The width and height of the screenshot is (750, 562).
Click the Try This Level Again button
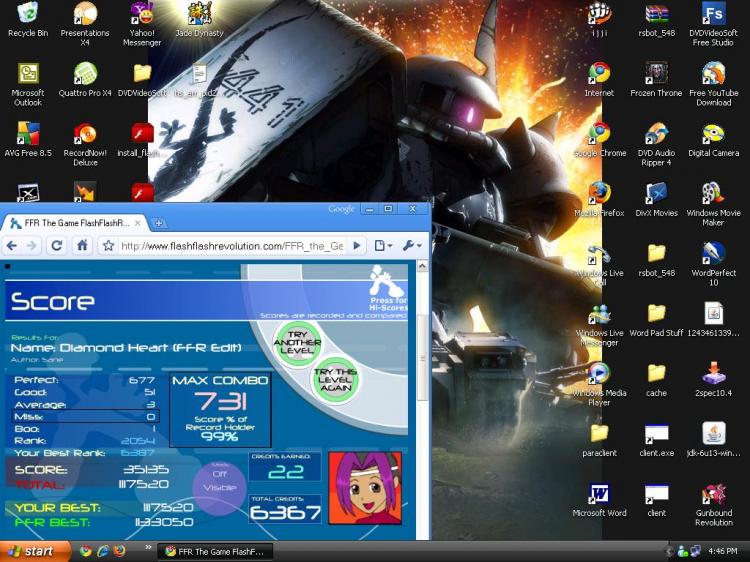[335, 380]
